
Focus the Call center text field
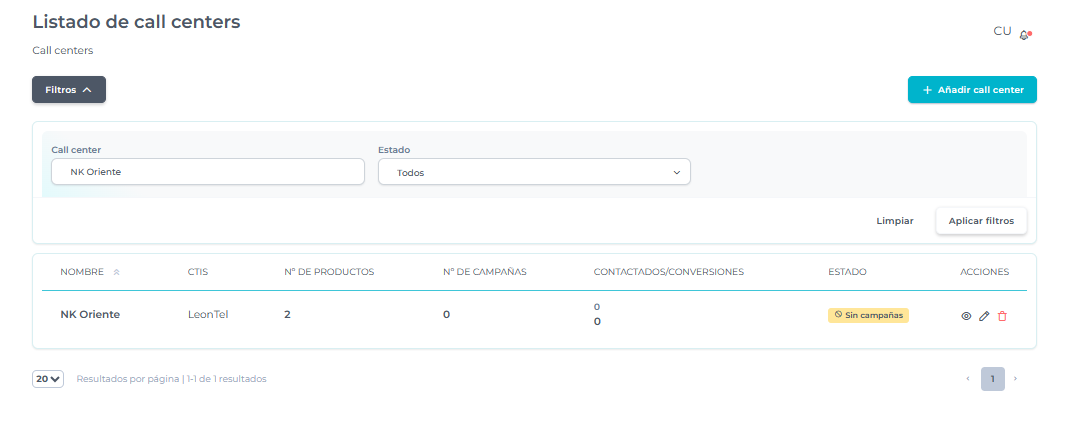tap(208, 172)
